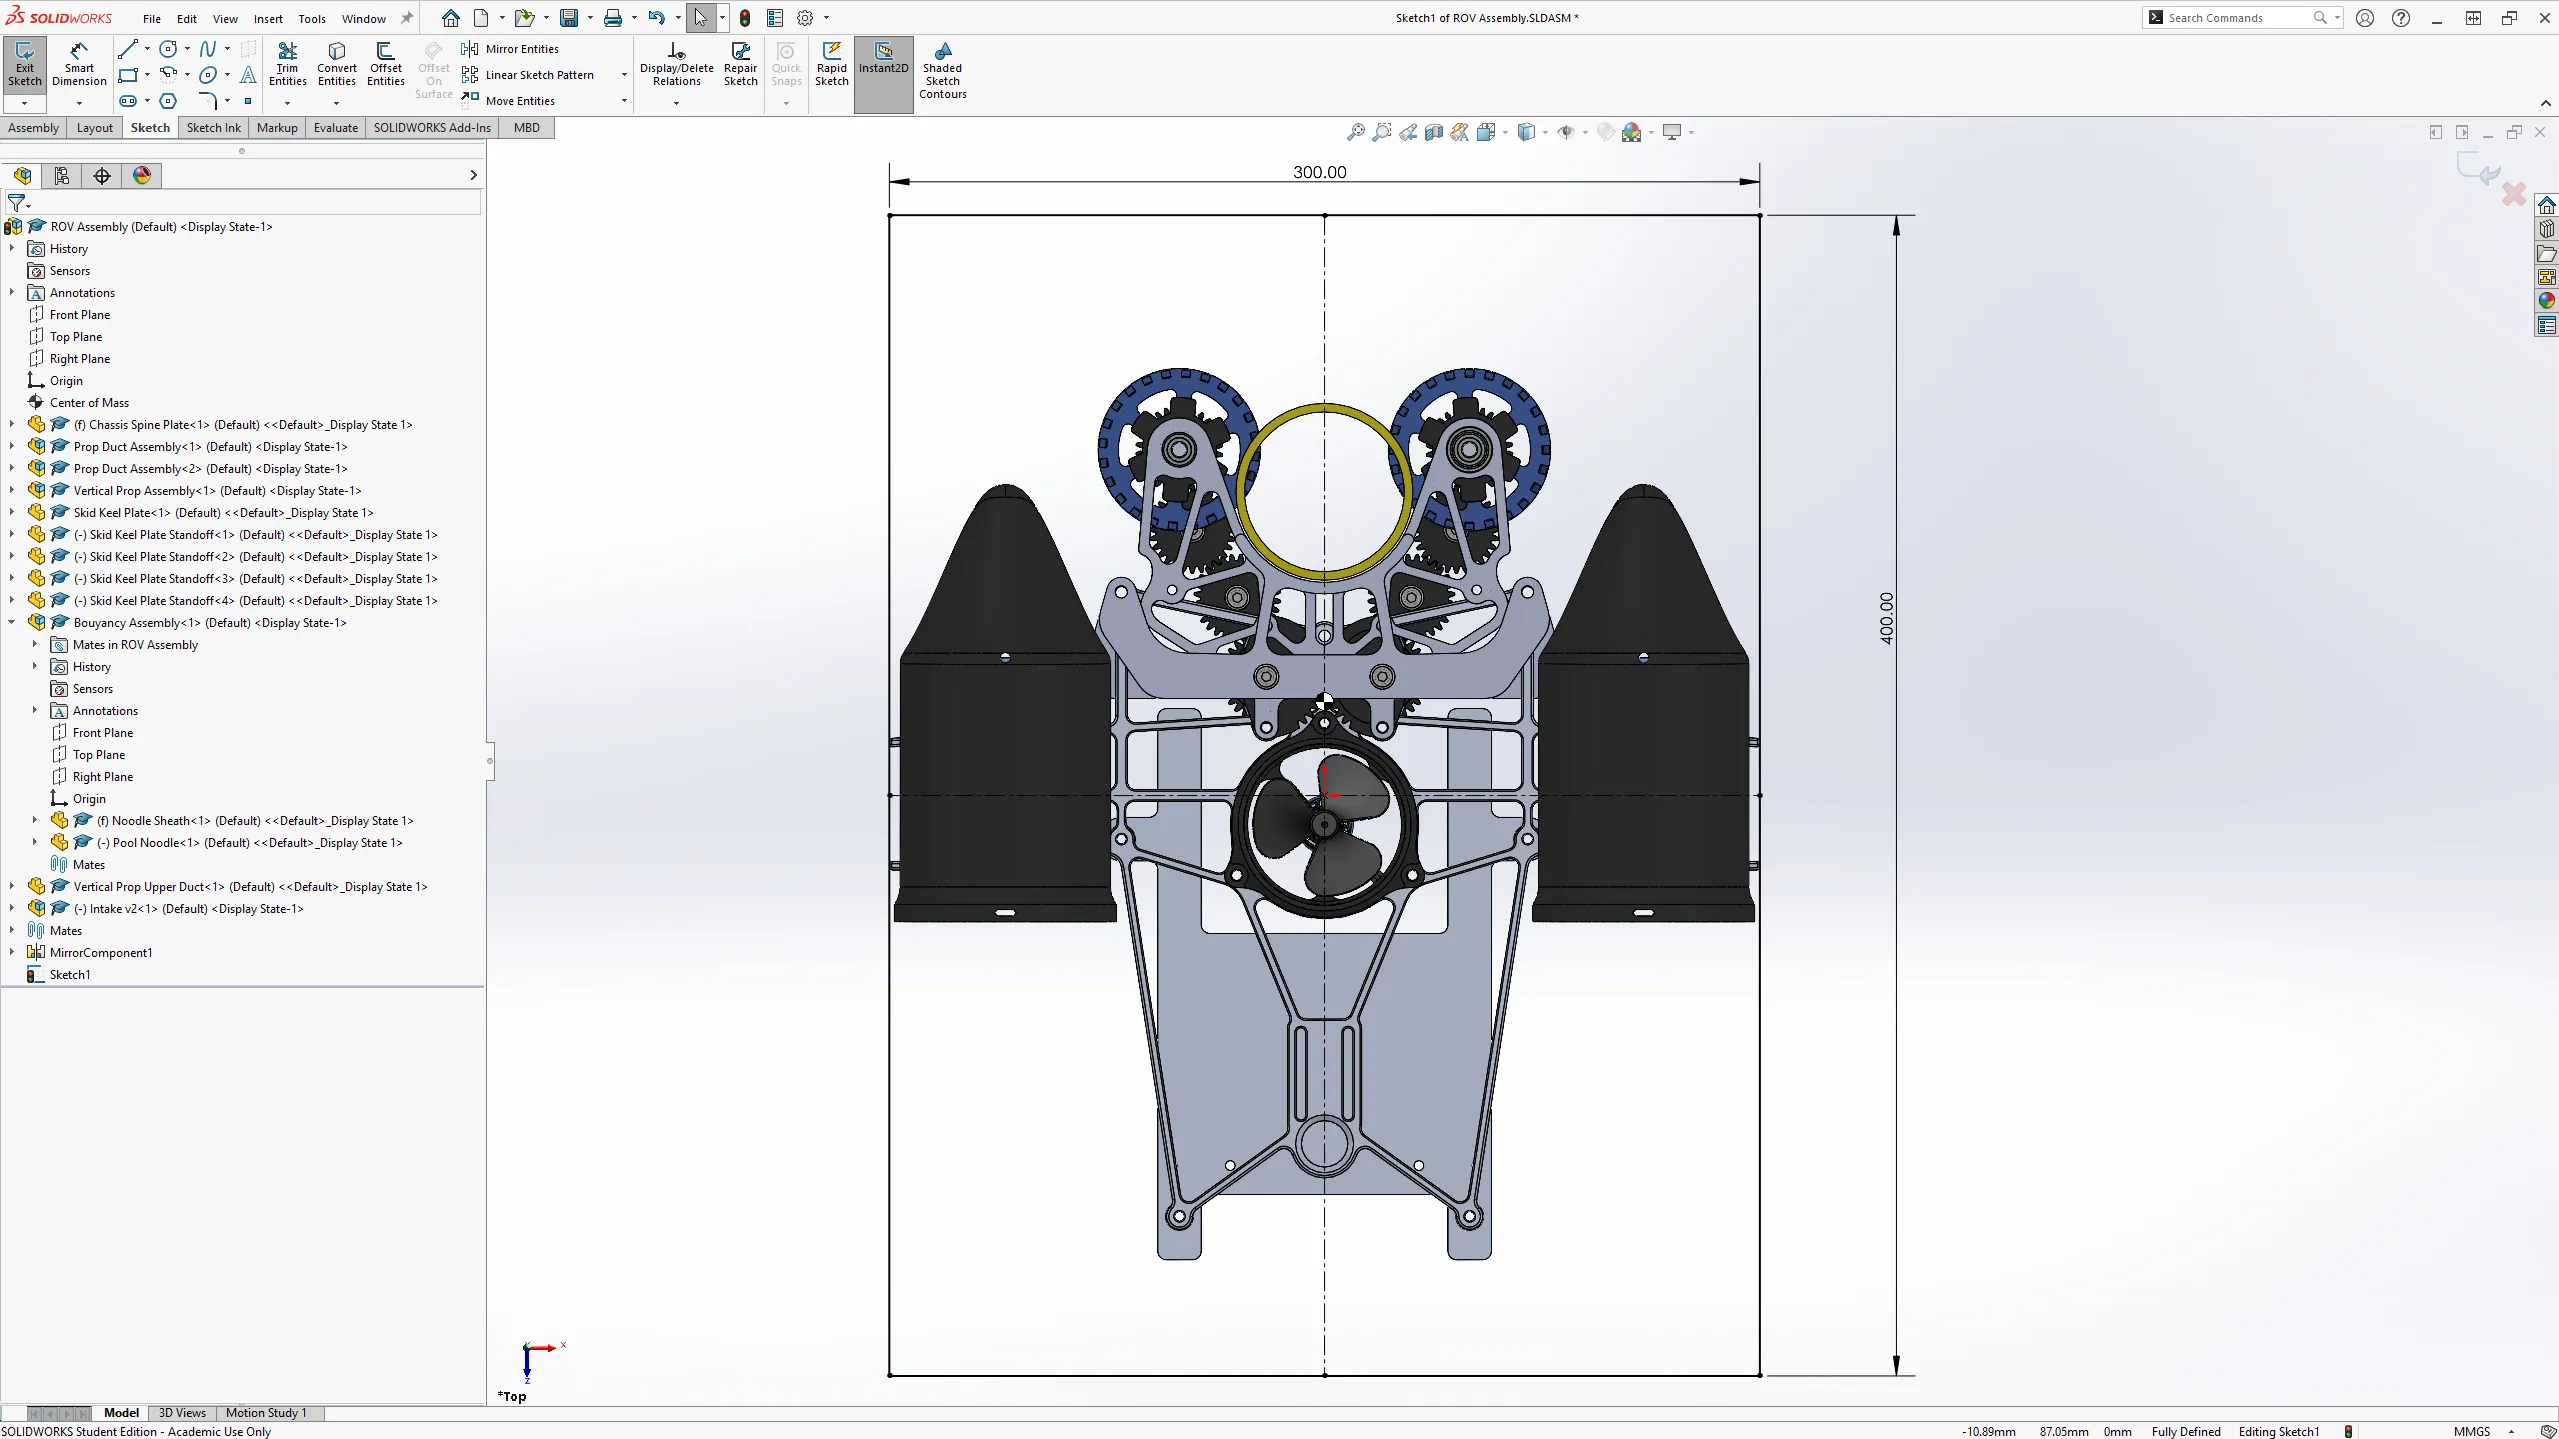Select the Point sketch tool
This screenshot has width=2559, height=1439.
[248, 101]
